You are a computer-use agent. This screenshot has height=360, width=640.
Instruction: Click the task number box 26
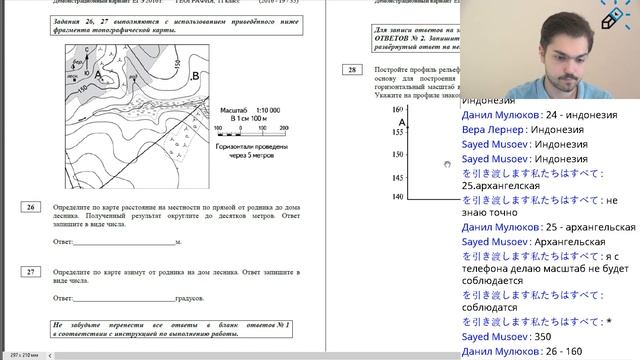pos(31,207)
